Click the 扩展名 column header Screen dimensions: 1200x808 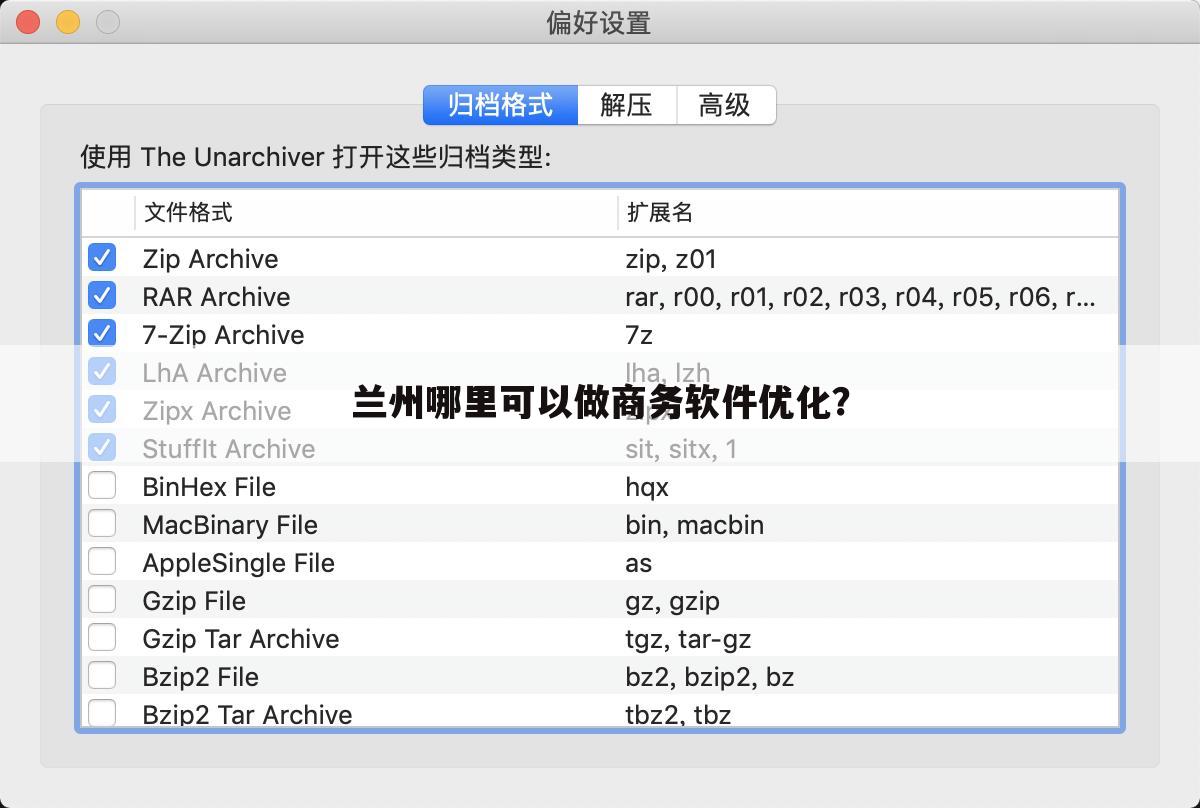point(661,213)
